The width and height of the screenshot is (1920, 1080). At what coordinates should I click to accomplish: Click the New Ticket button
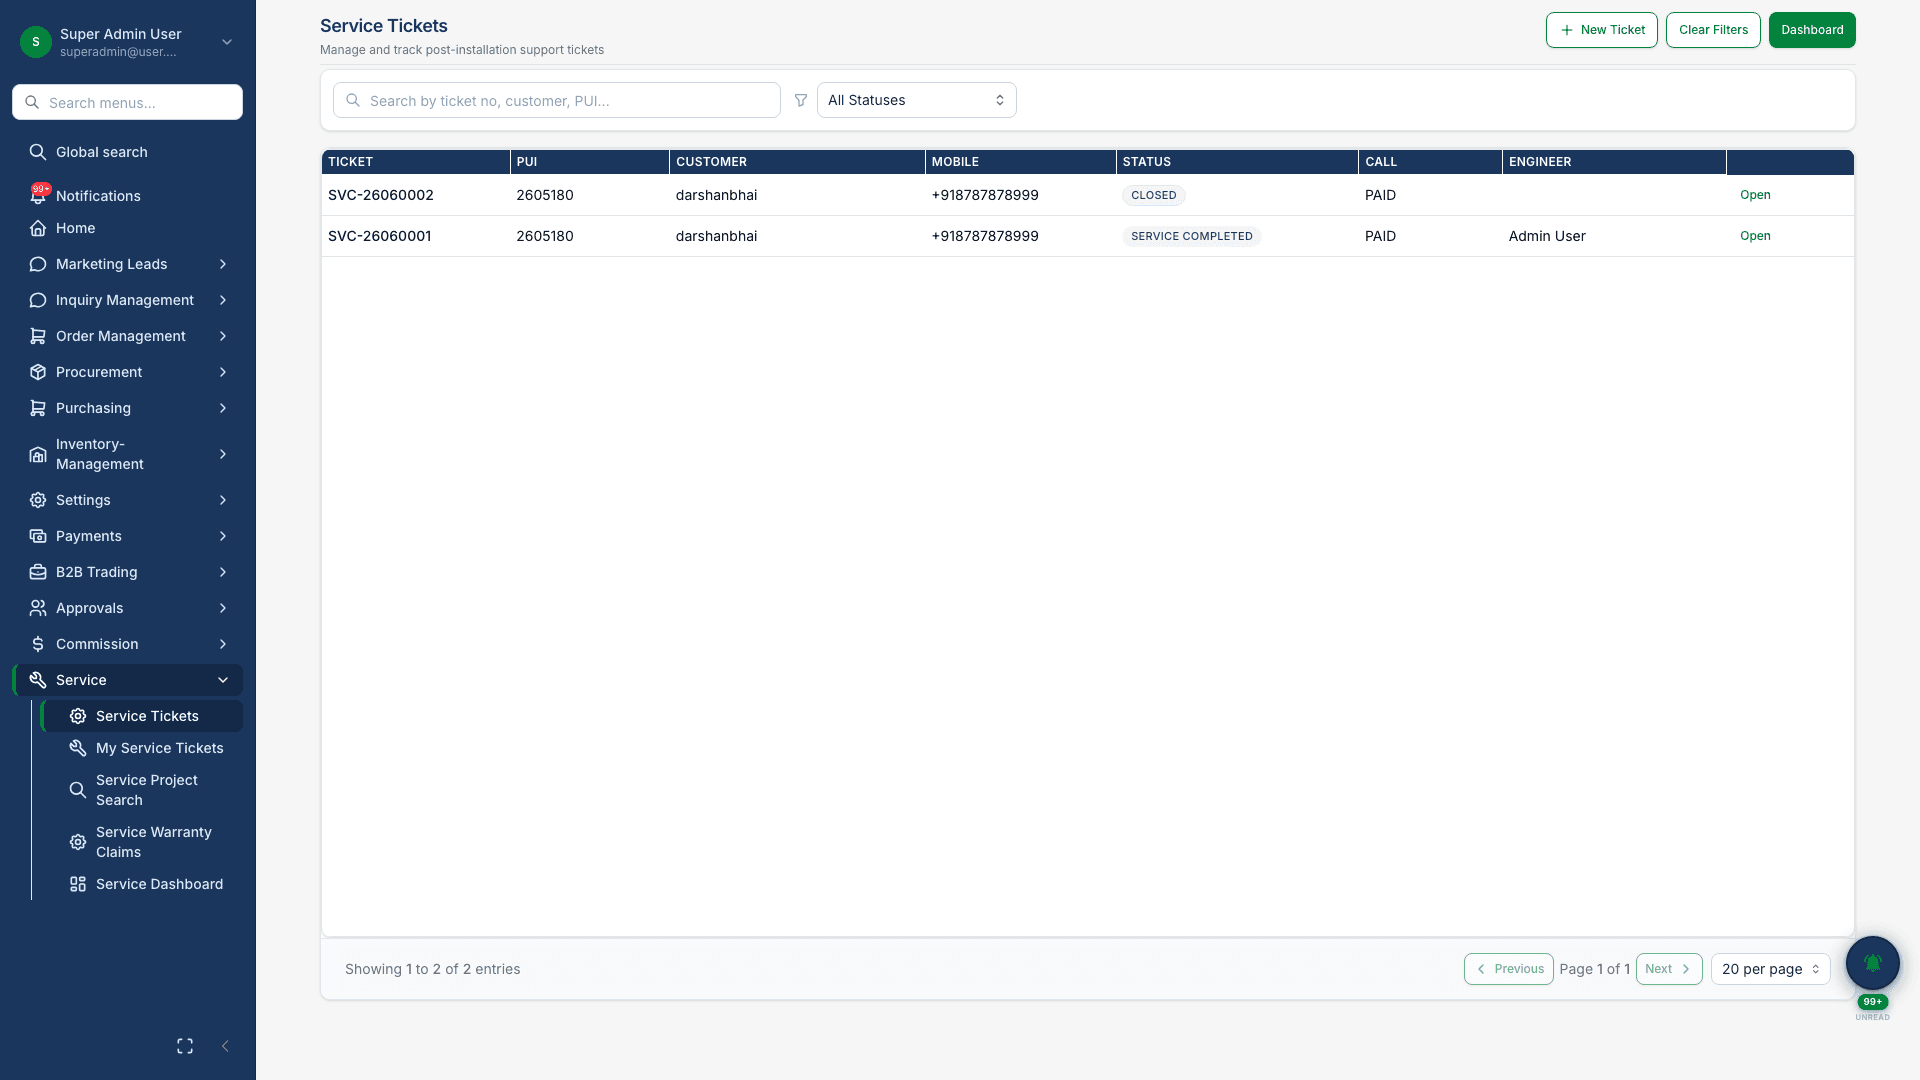pos(1602,30)
